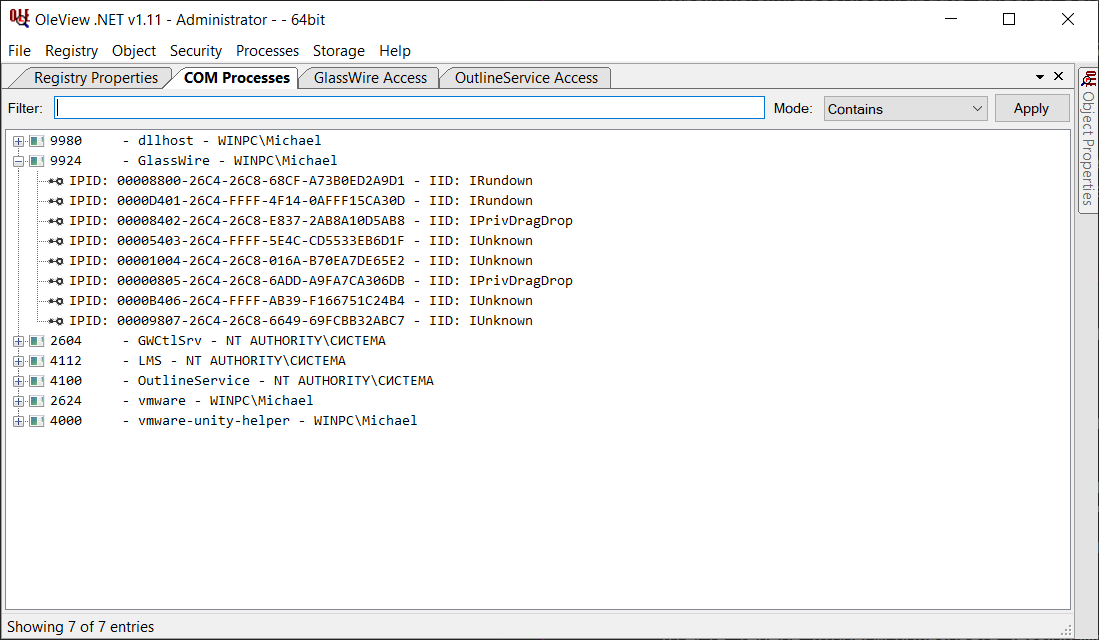Open the tab list dropdown arrow
The image size is (1099, 640).
[1039, 76]
